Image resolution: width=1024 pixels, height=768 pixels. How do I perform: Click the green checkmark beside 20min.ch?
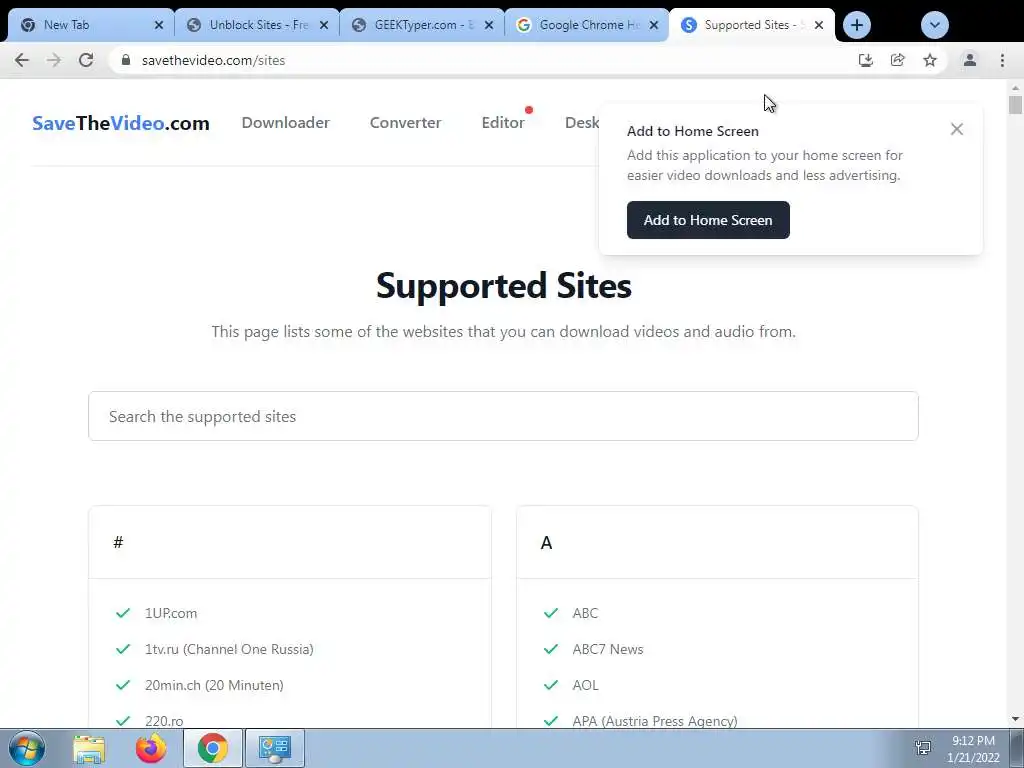[x=123, y=685]
